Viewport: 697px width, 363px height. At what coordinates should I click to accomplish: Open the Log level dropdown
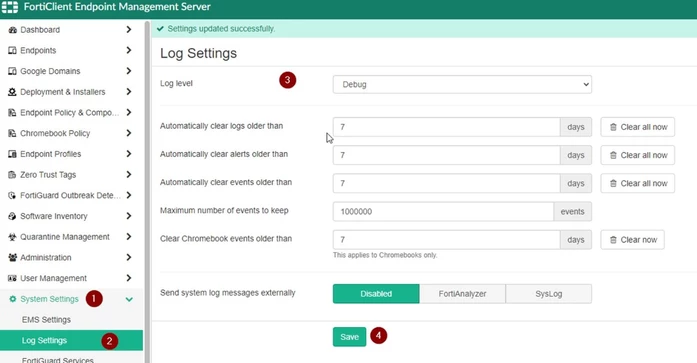coord(462,84)
